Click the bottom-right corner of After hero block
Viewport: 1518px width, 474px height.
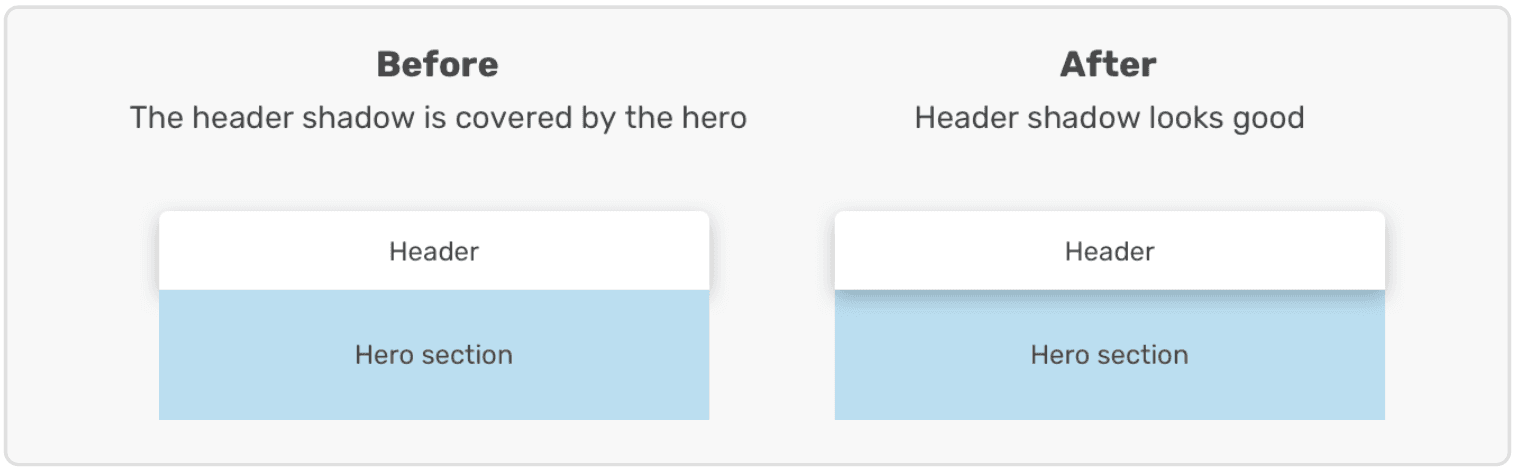coord(1381,415)
